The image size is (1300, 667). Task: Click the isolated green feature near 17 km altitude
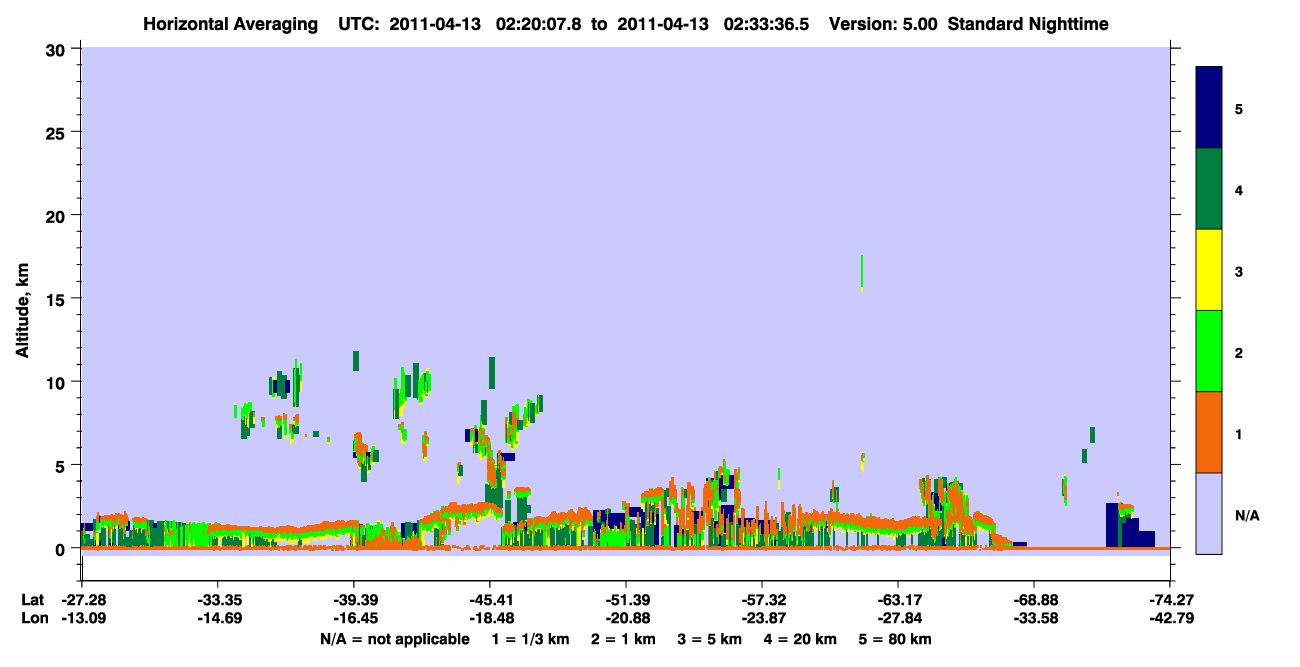pyautogui.click(x=862, y=272)
